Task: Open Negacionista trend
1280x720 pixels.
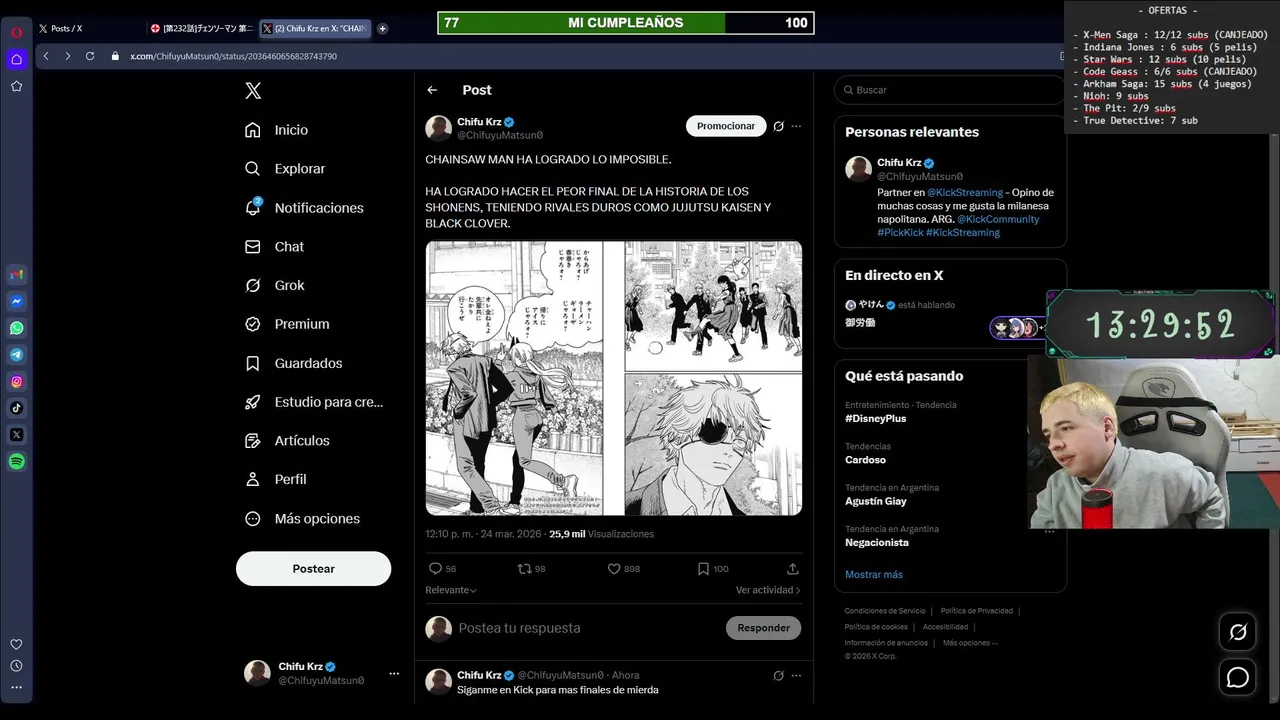Action: coord(877,542)
